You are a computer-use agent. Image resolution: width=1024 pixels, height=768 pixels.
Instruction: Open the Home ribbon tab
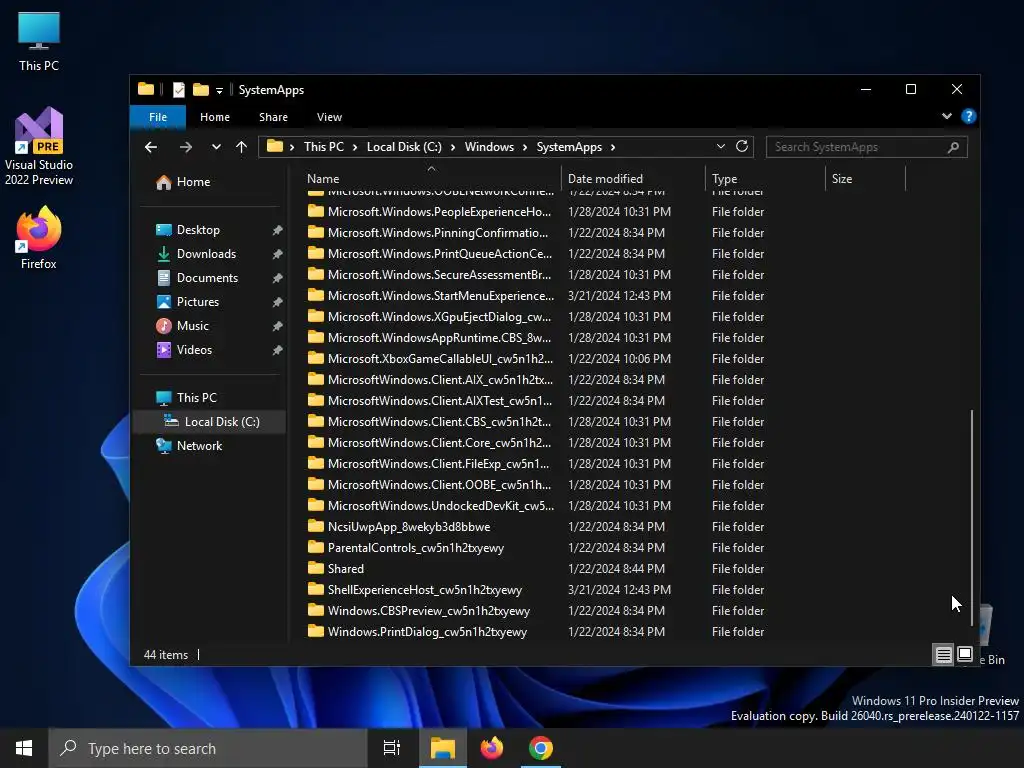click(x=215, y=117)
